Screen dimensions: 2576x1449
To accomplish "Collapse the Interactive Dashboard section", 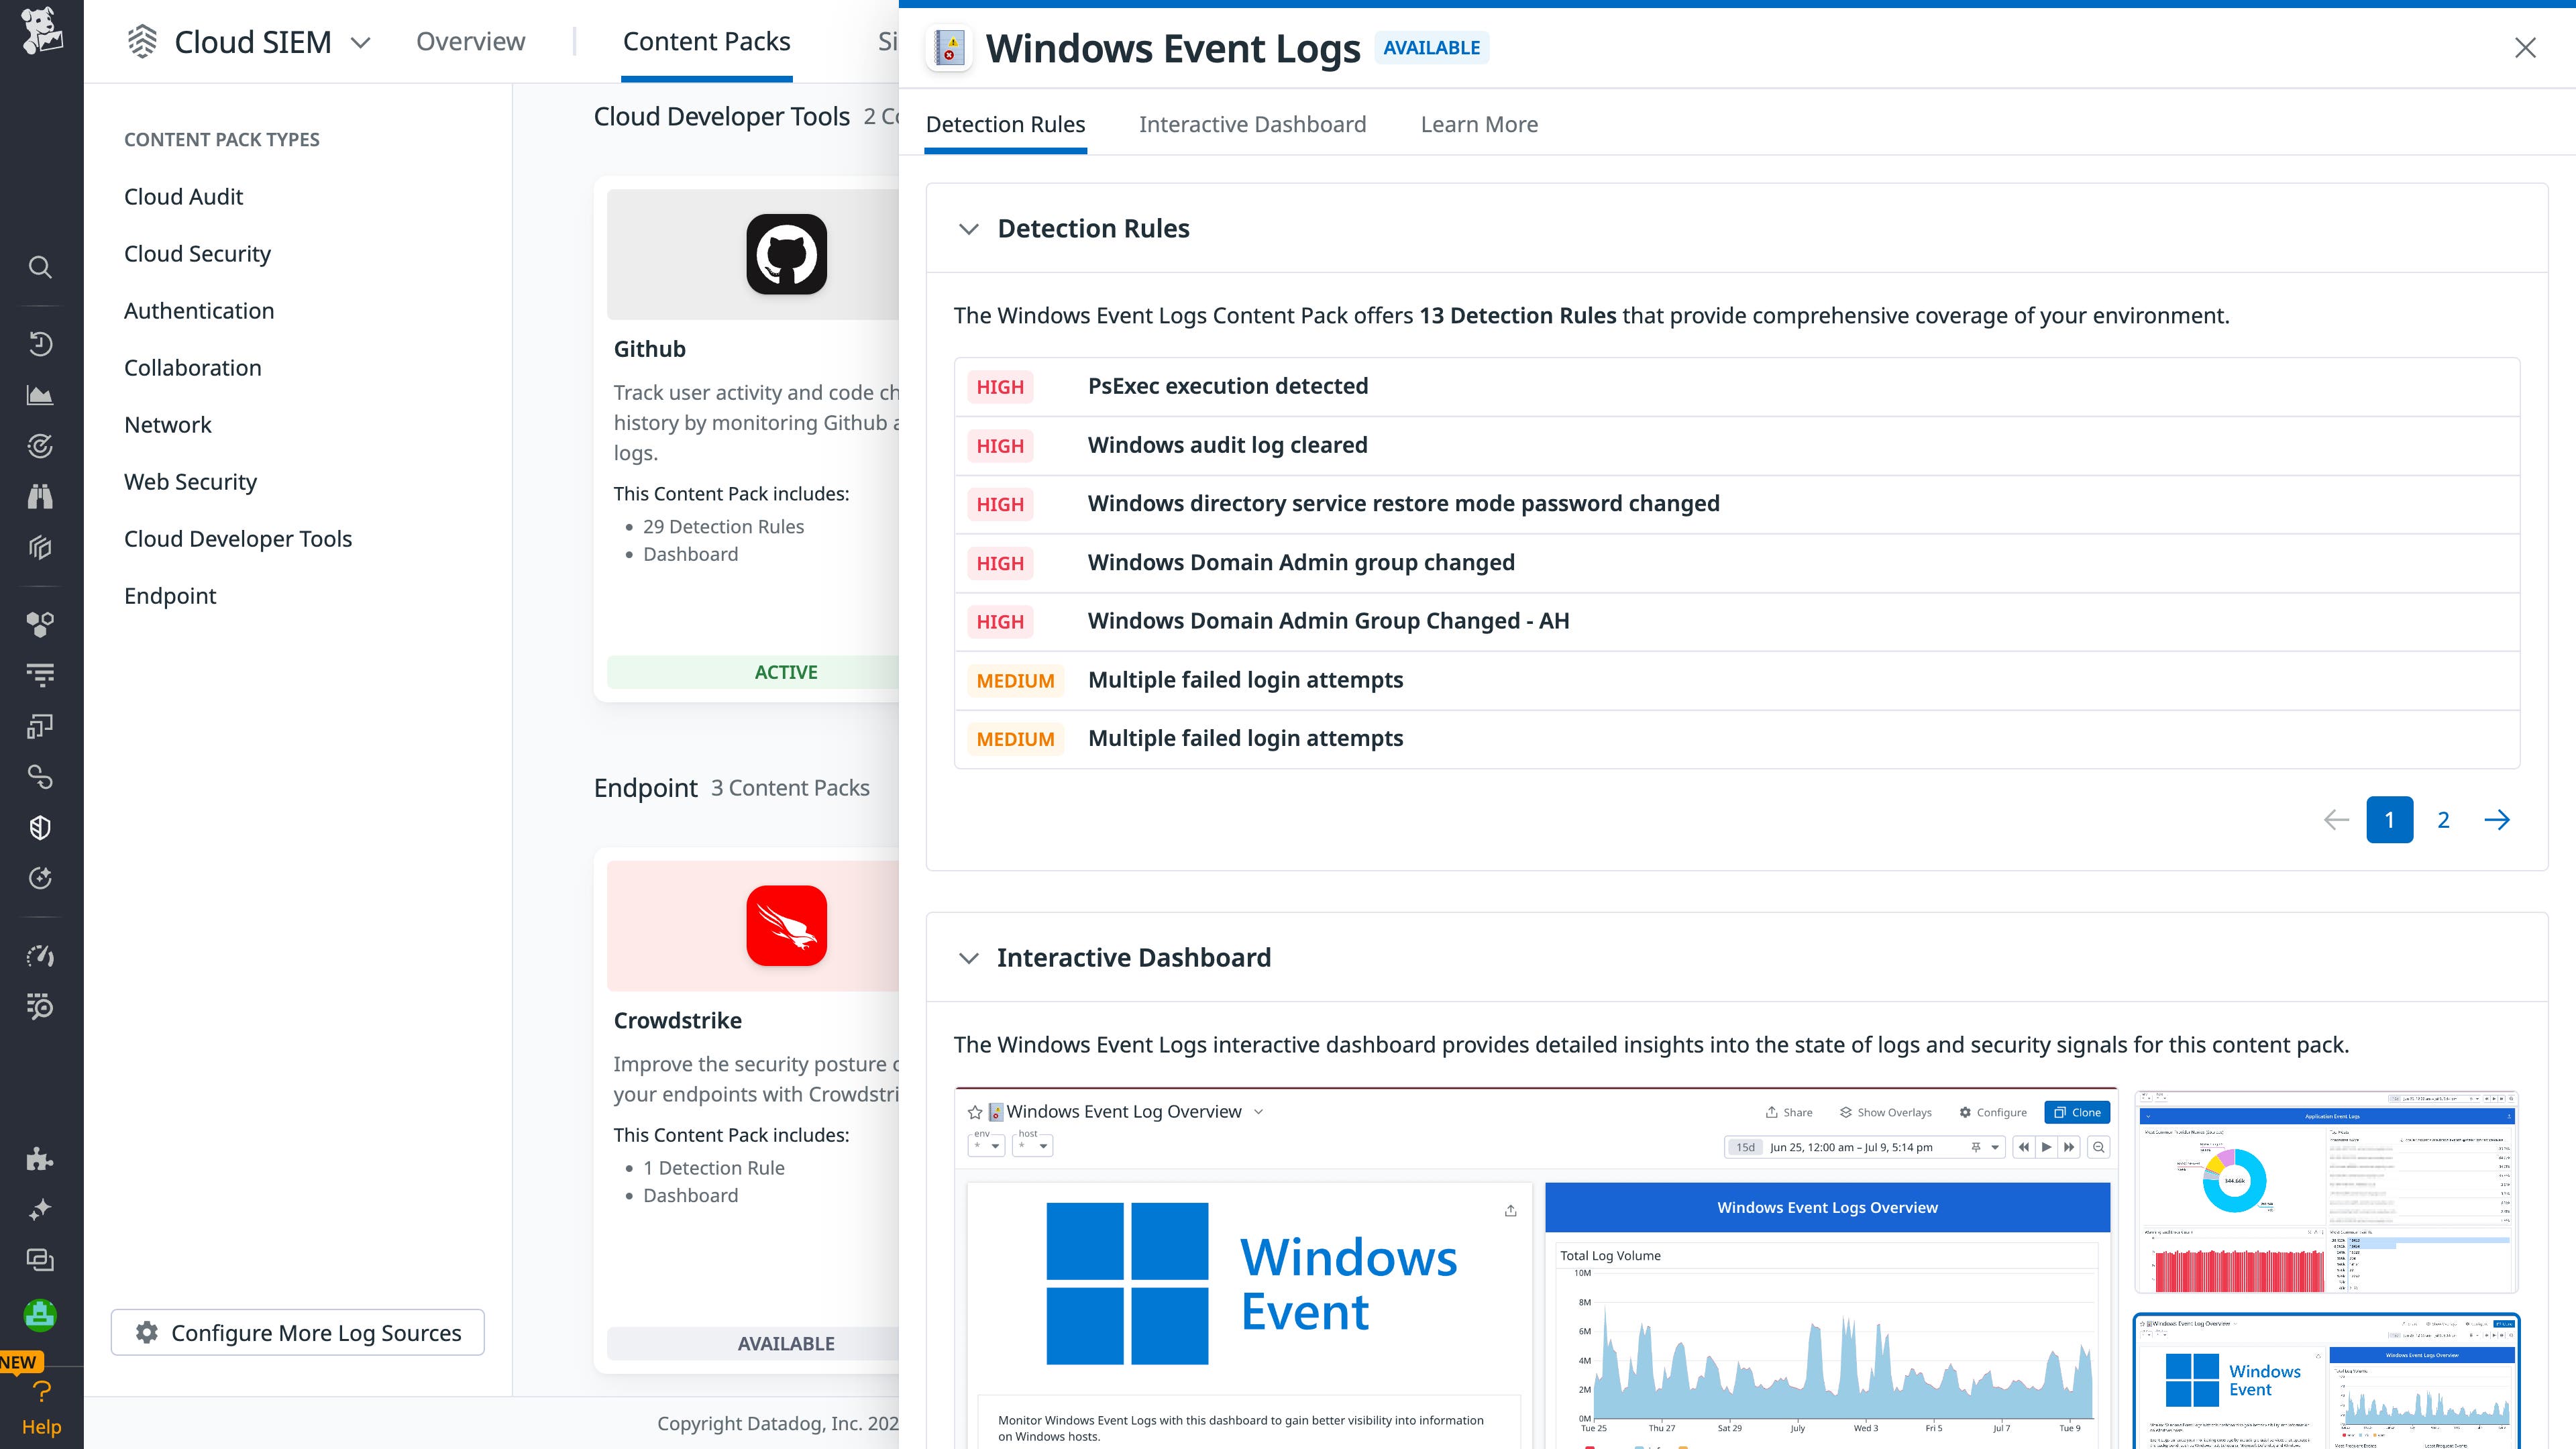I will (969, 957).
